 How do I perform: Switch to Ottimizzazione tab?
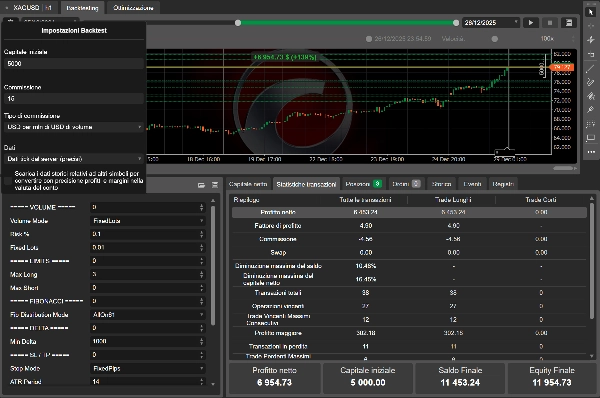[133, 8]
